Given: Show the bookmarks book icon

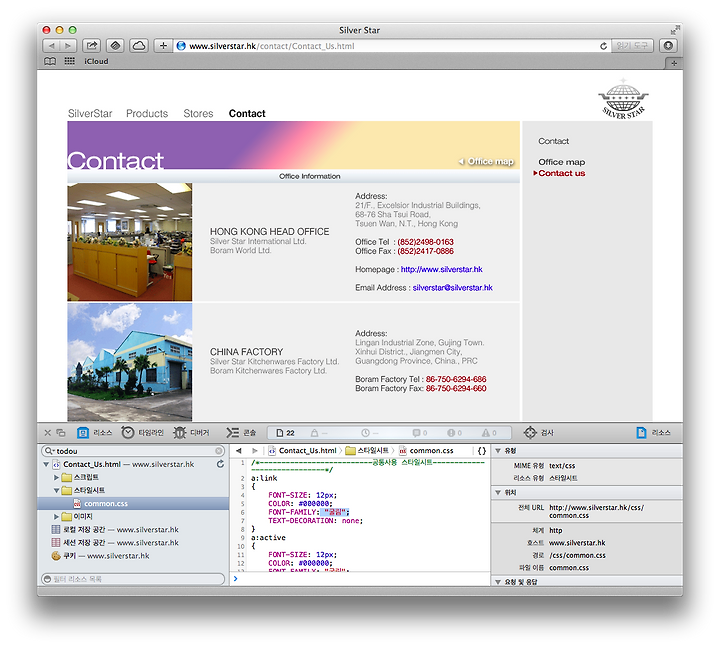Looking at the screenshot, I should (50, 61).
